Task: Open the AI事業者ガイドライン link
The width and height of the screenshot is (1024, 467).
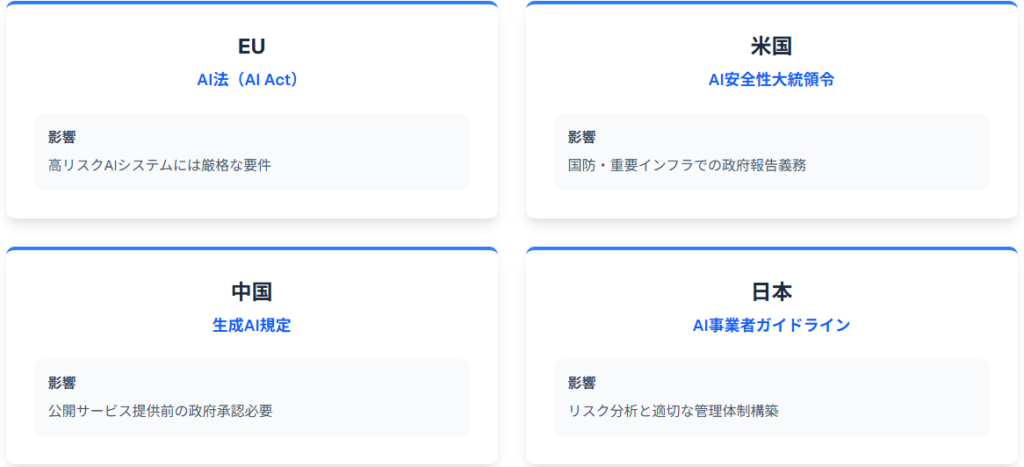Action: (x=771, y=325)
